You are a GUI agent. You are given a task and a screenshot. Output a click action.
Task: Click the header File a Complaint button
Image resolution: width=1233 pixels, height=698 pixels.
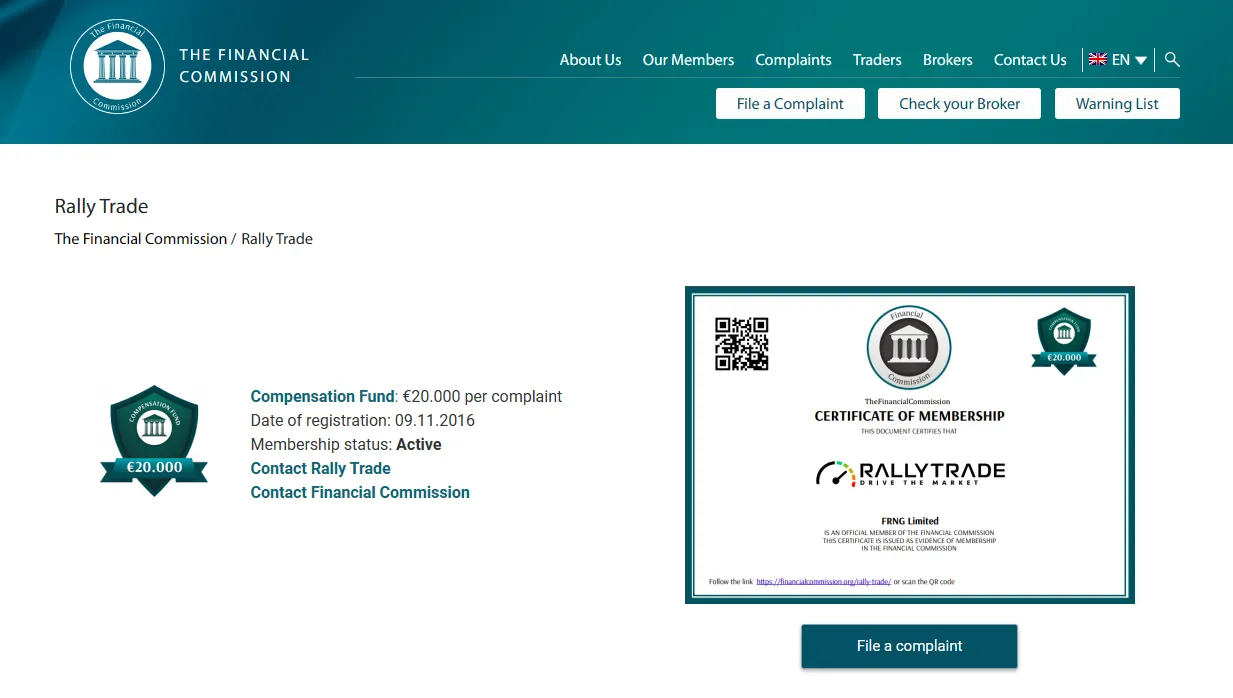click(790, 104)
